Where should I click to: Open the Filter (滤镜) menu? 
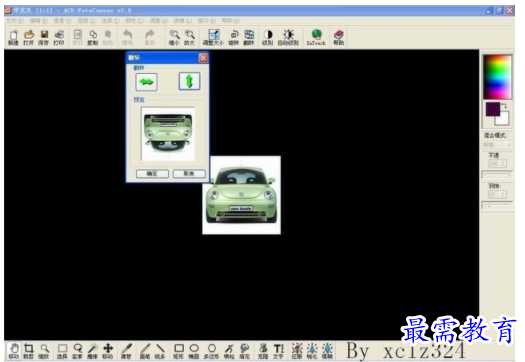(x=183, y=21)
